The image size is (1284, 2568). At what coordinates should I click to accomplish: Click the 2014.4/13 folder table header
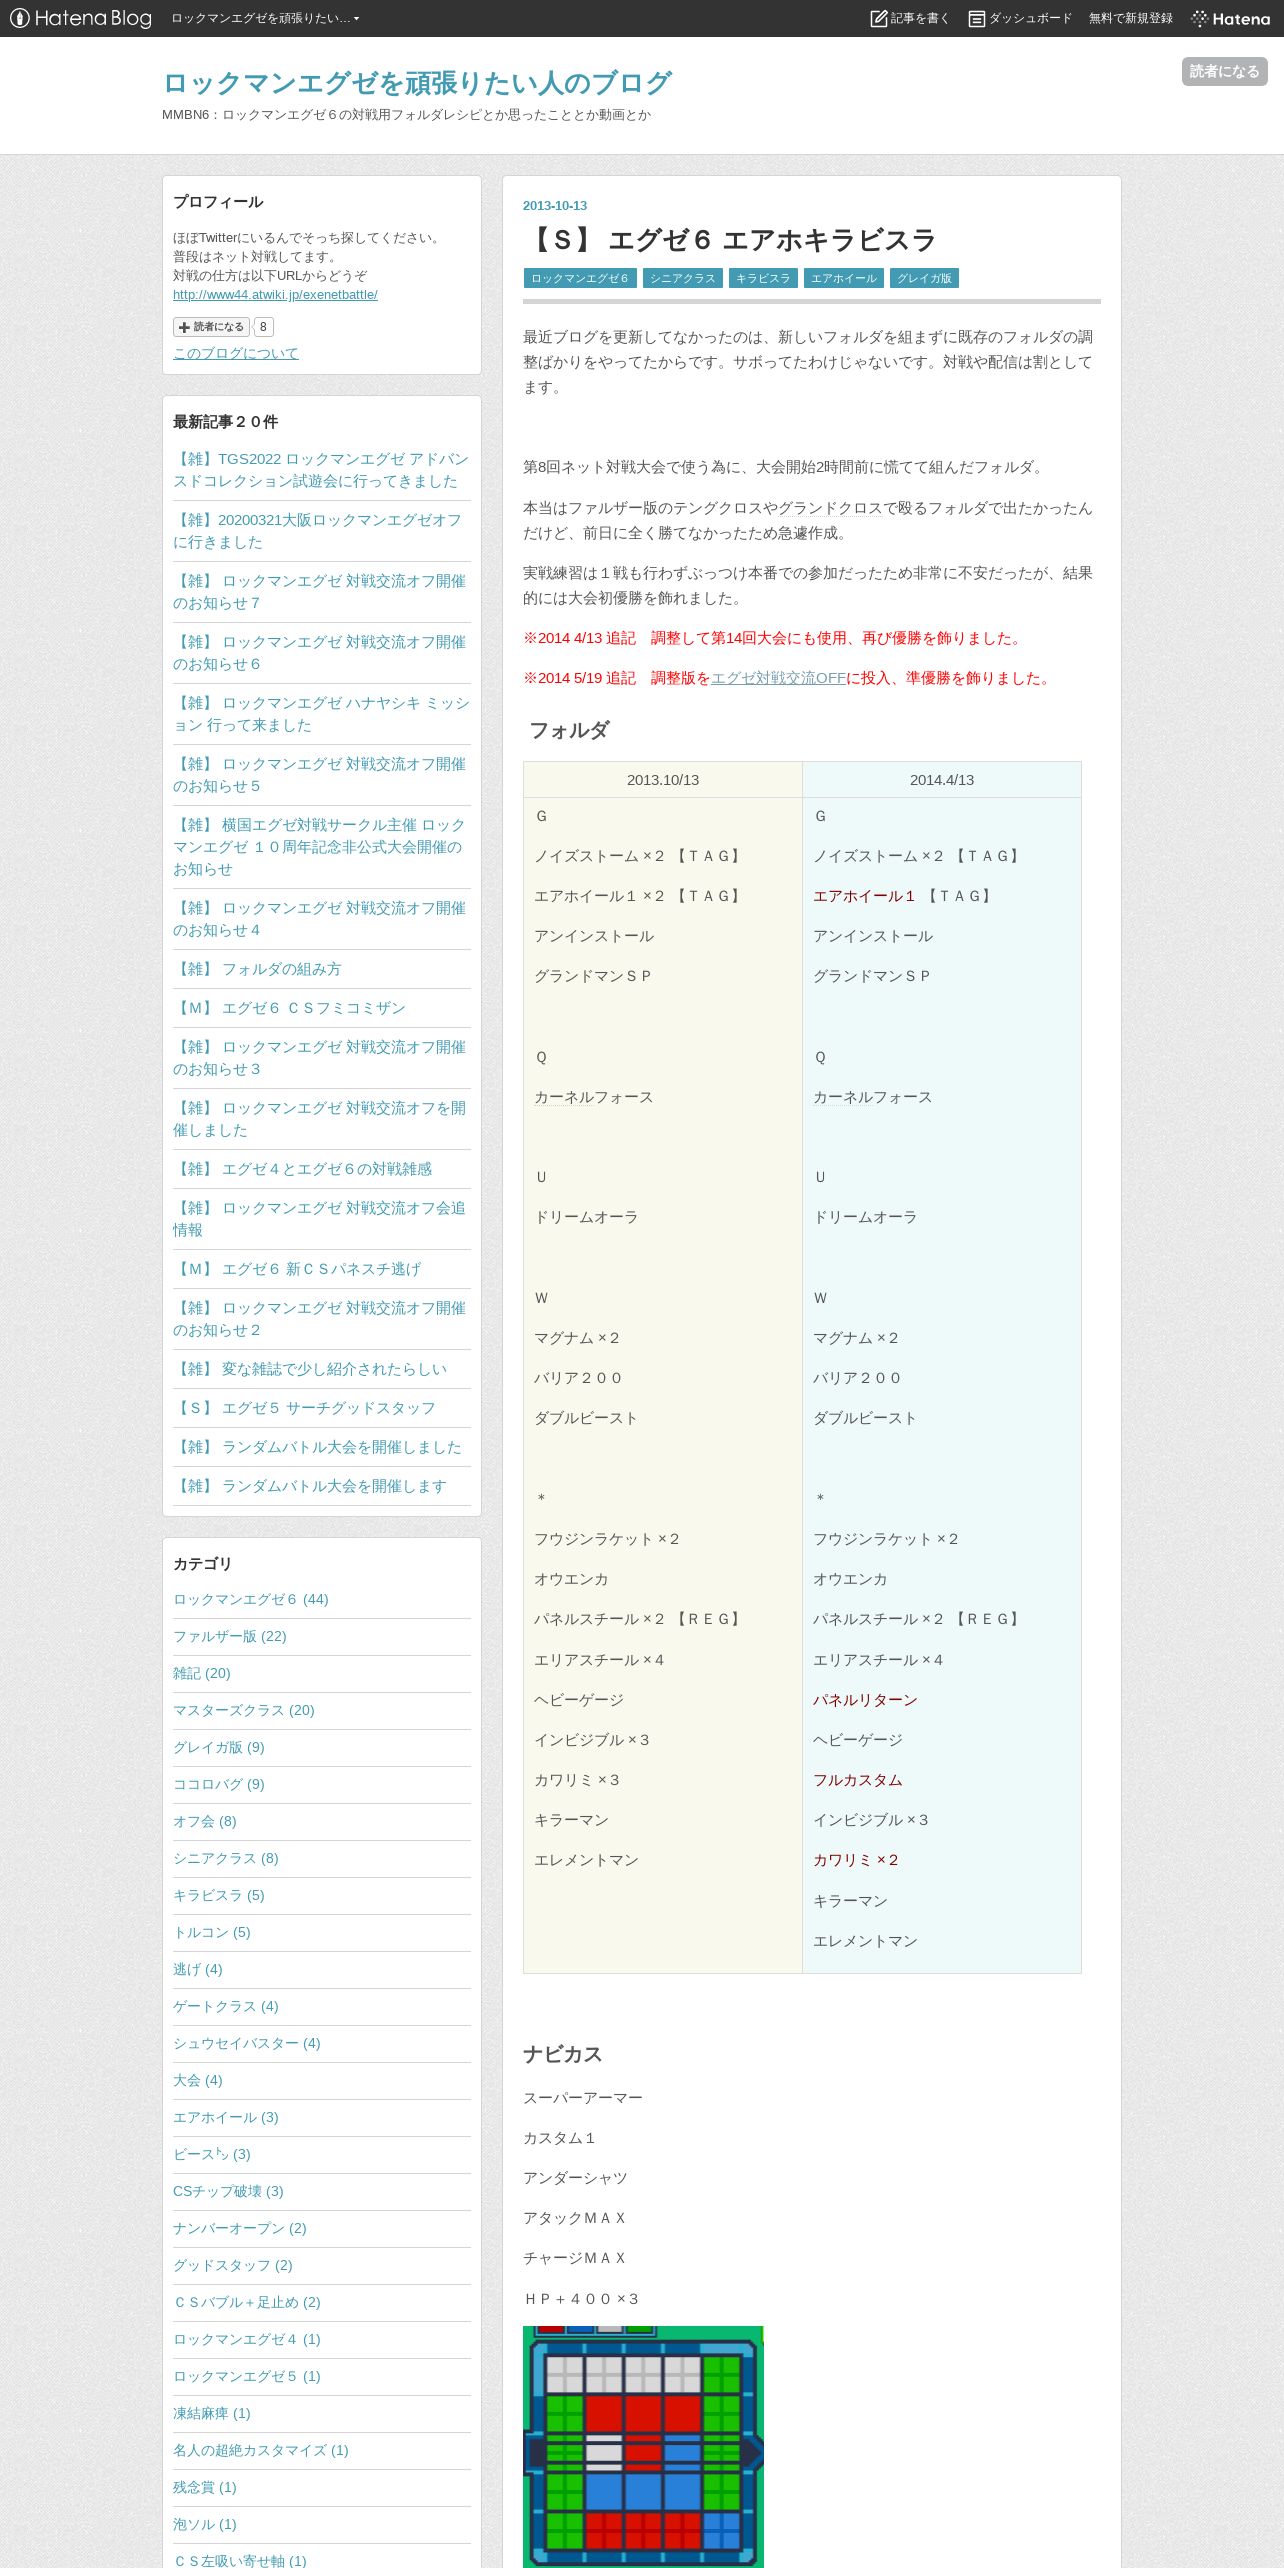click(942, 780)
